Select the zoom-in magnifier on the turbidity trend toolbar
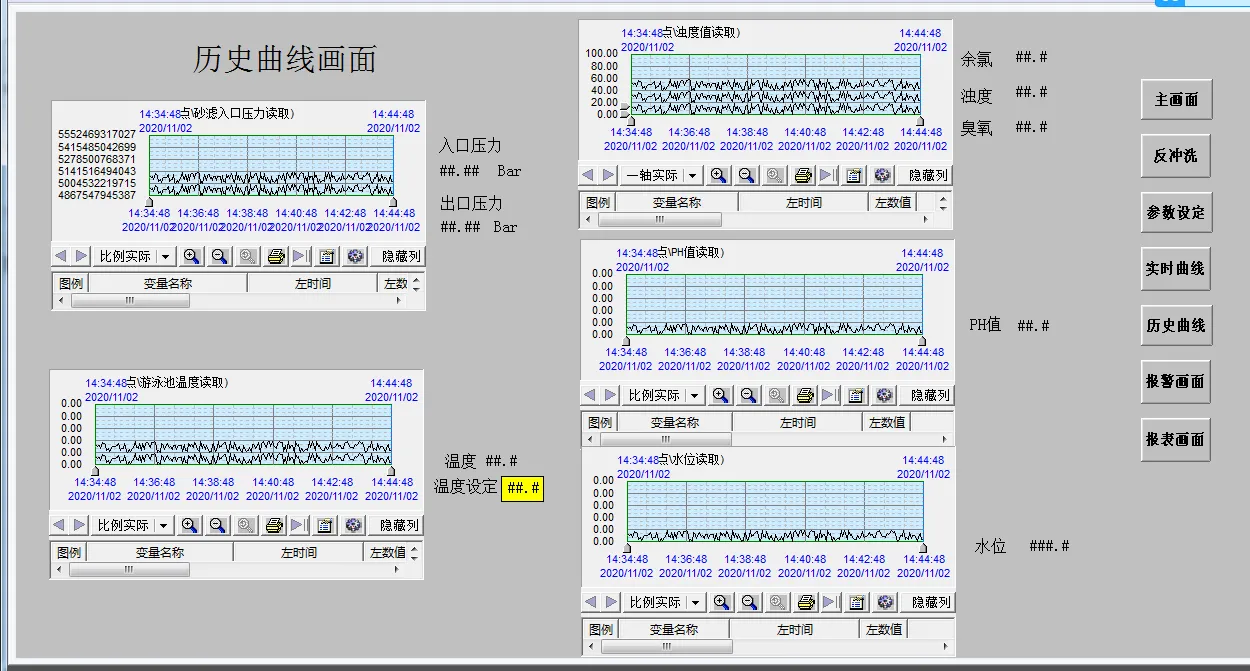 (719, 174)
